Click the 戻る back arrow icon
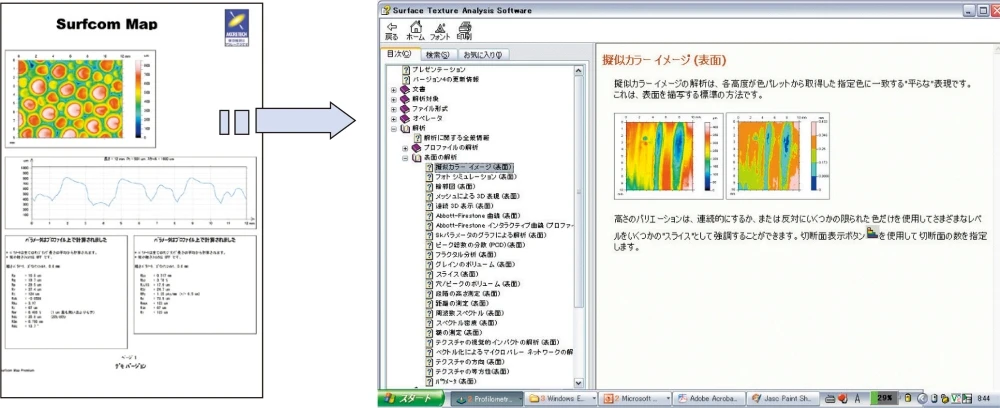This screenshot has width=1000, height=408. 392,27
